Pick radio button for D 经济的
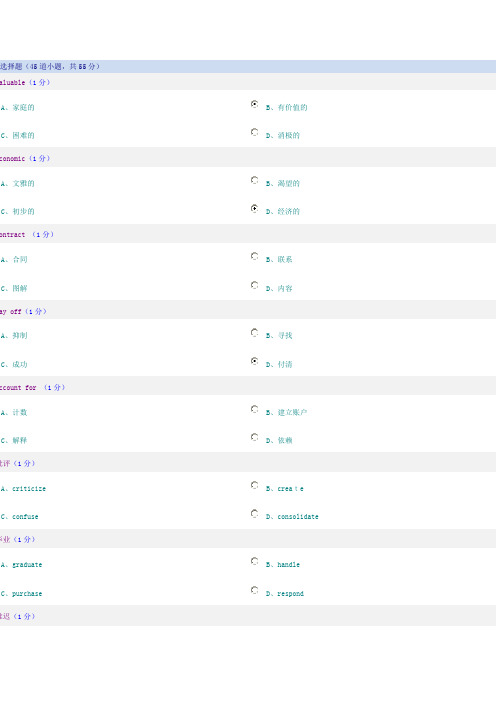The width and height of the screenshot is (496, 702). 254,208
